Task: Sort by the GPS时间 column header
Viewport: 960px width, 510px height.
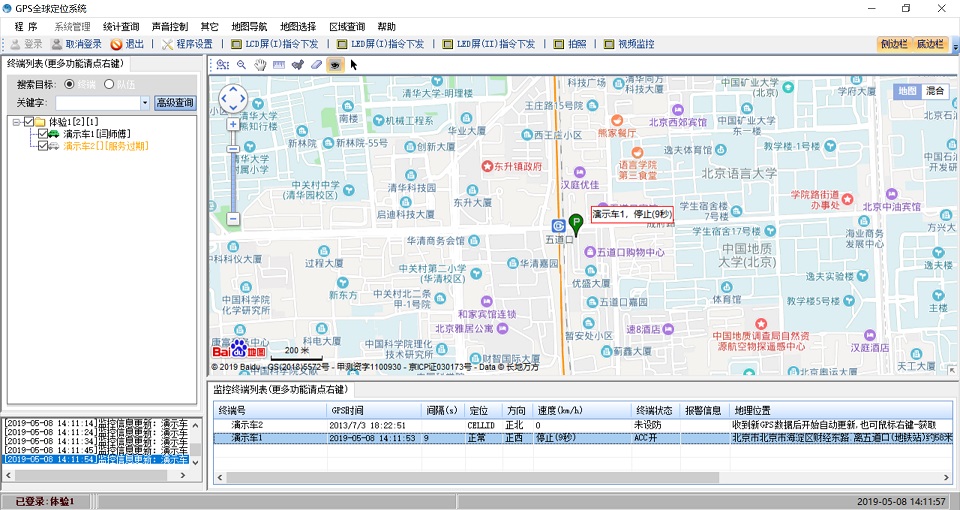Action: pyautogui.click(x=374, y=410)
